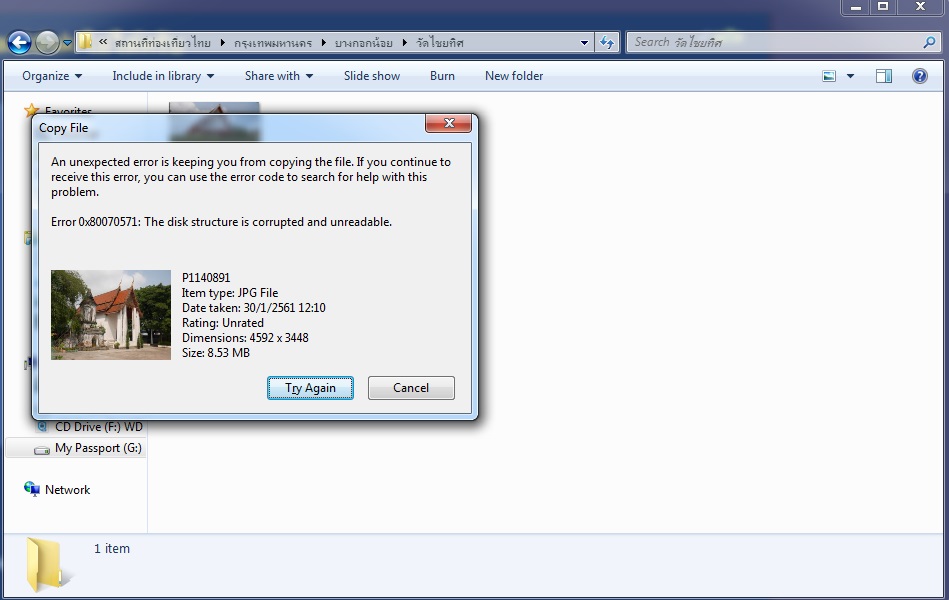Close the Copy File dialog

pyautogui.click(x=448, y=123)
